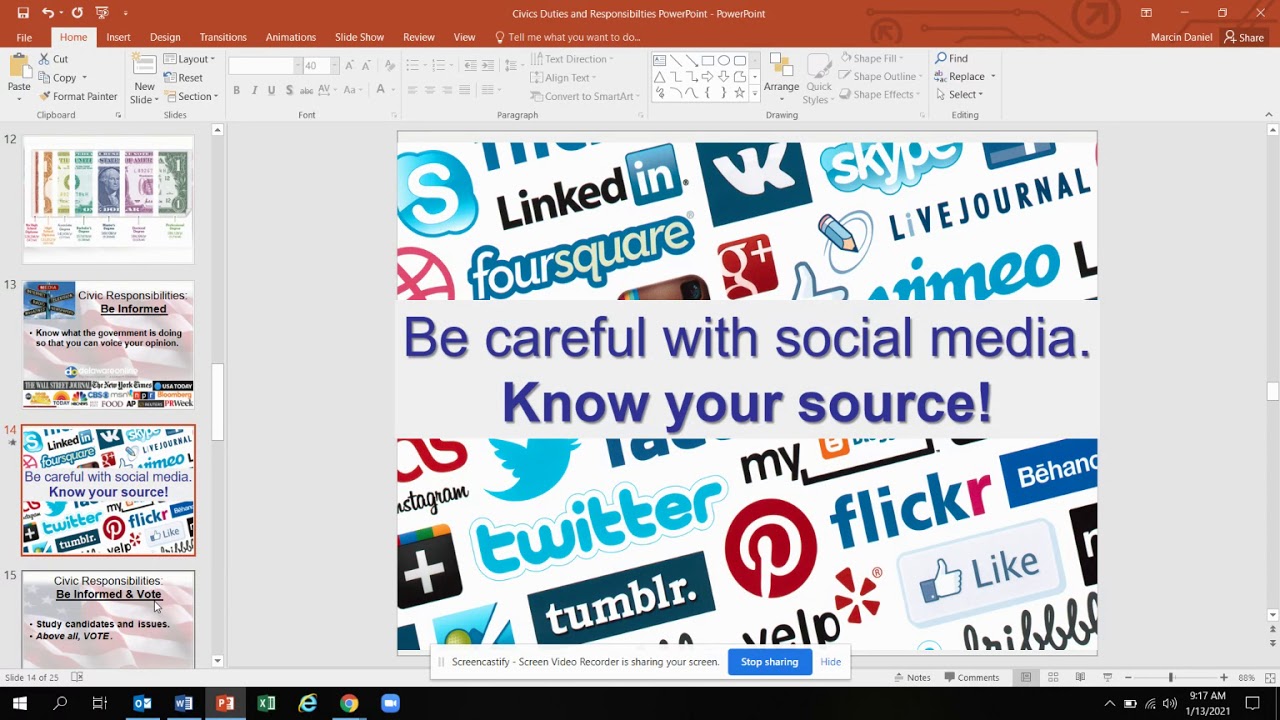Toggle Strikethrough formatting
The image size is (1280, 720).
coord(308,90)
